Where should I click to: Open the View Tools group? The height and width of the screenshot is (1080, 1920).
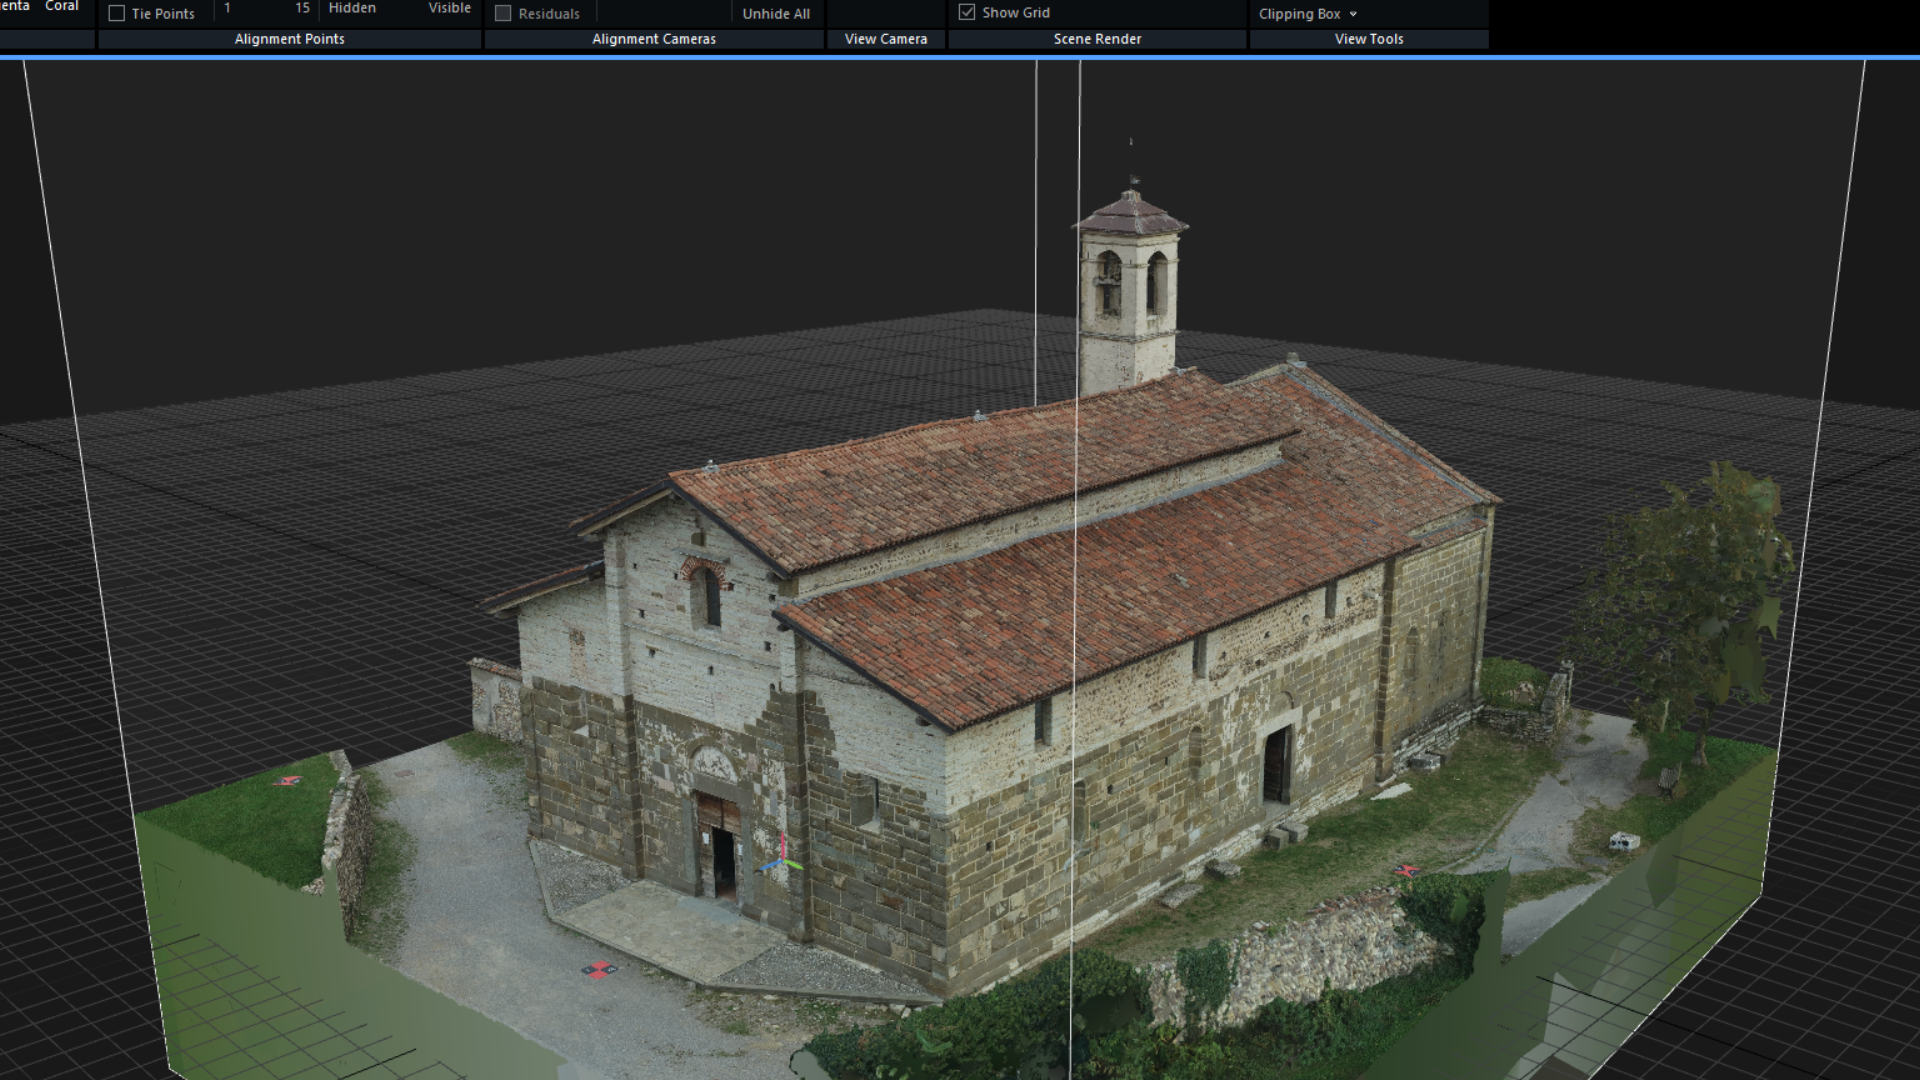[x=1368, y=39]
